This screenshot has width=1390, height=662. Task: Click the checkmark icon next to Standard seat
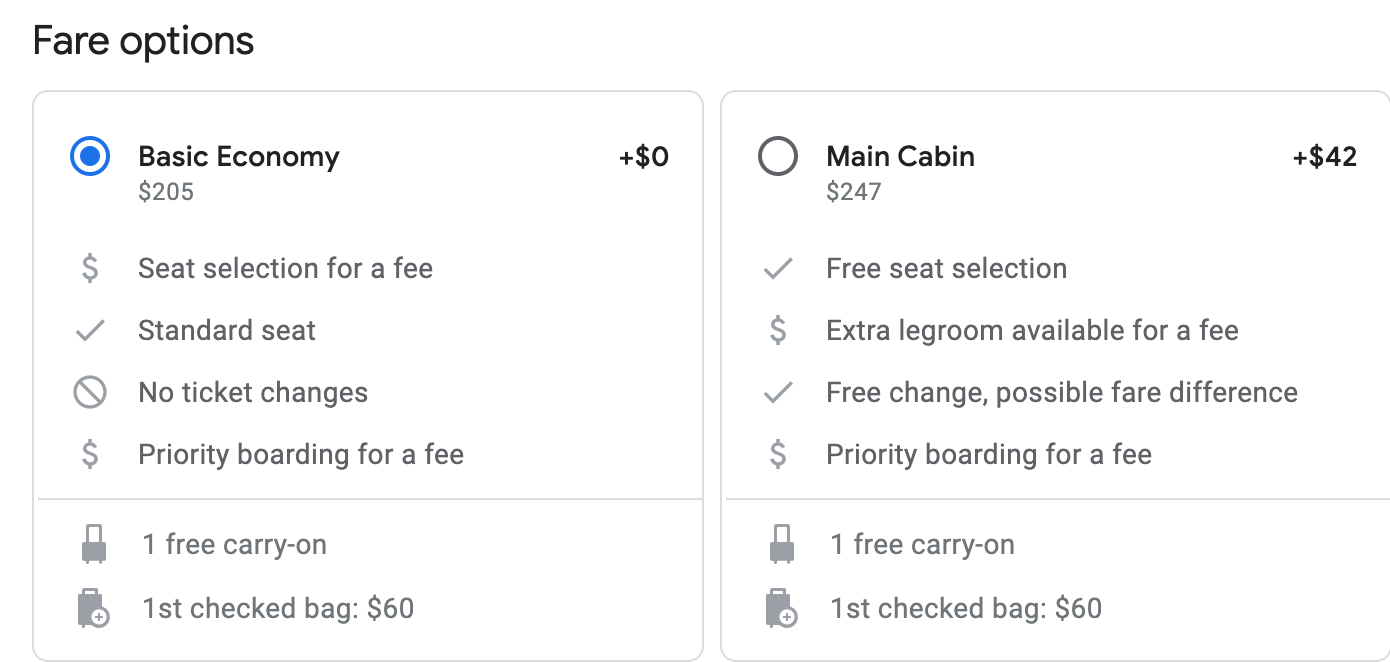(90, 331)
